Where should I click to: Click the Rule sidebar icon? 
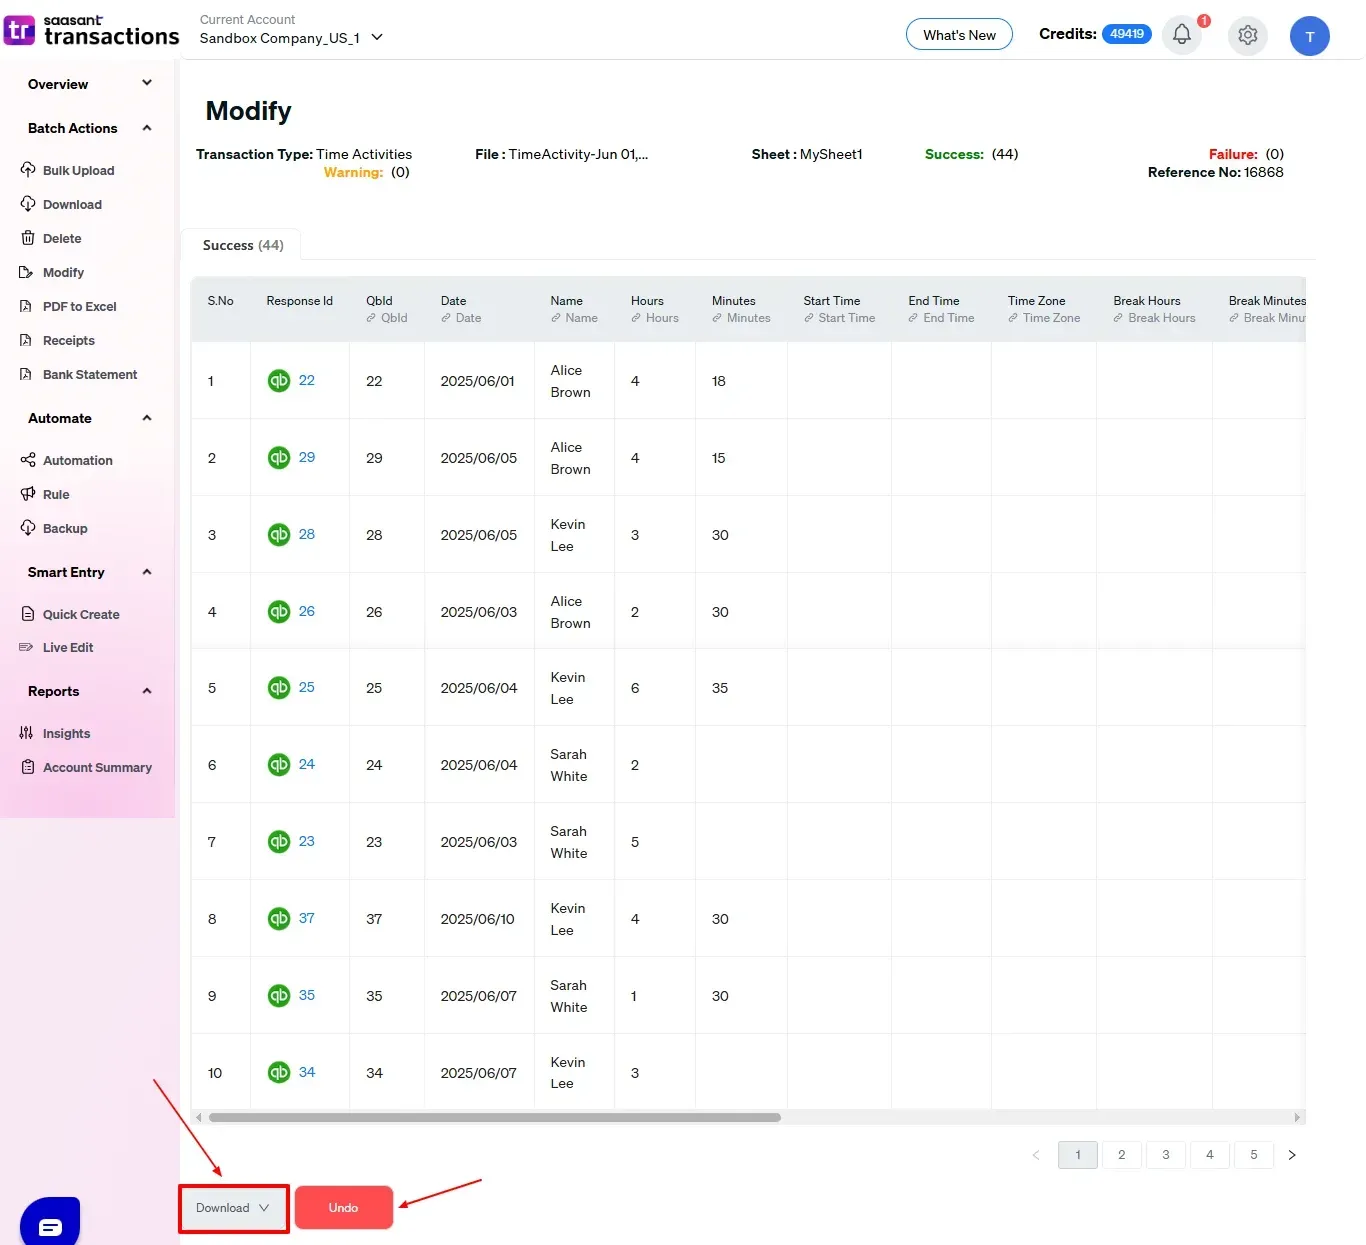28,493
